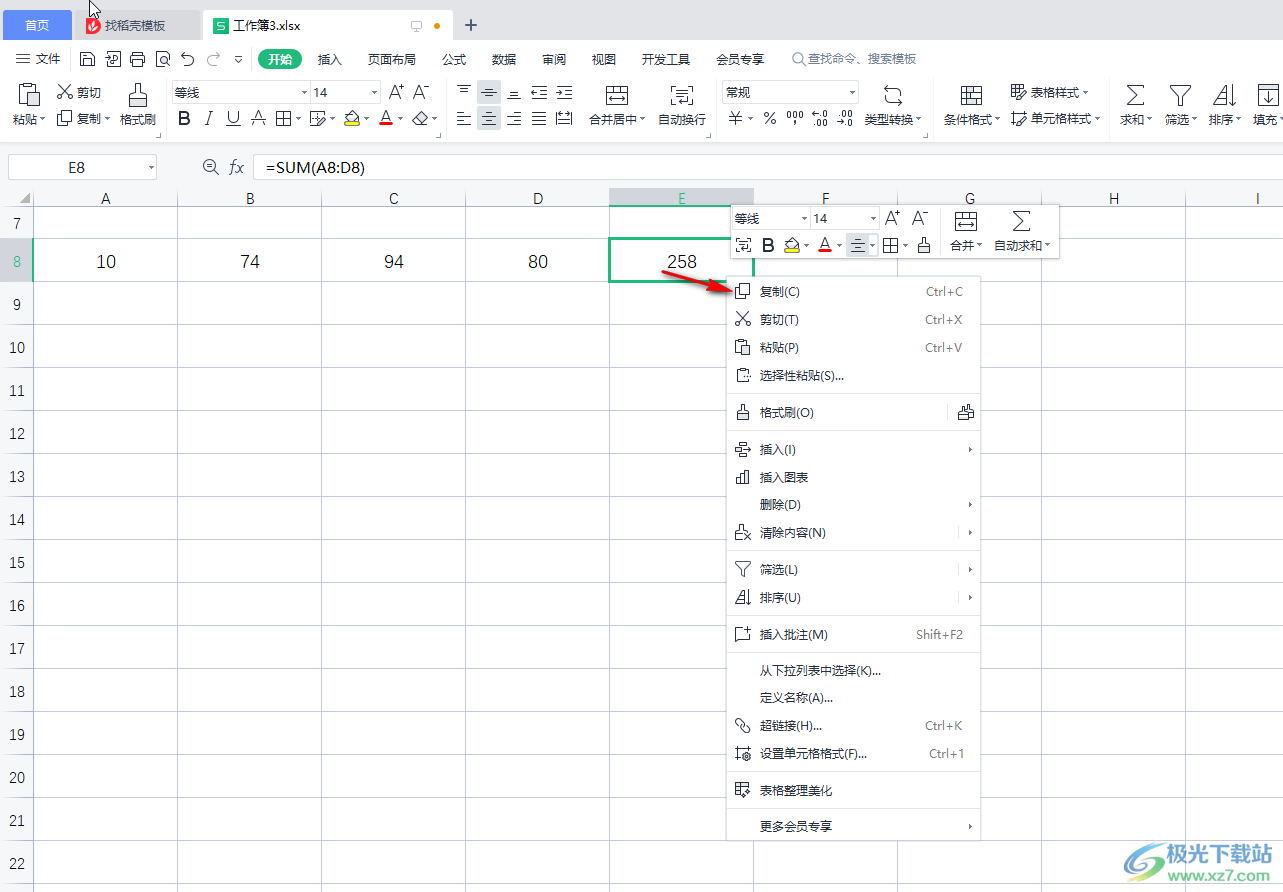This screenshot has width=1283, height=892.
Task: Click the ribbon increase indent icon
Action: coord(564,92)
